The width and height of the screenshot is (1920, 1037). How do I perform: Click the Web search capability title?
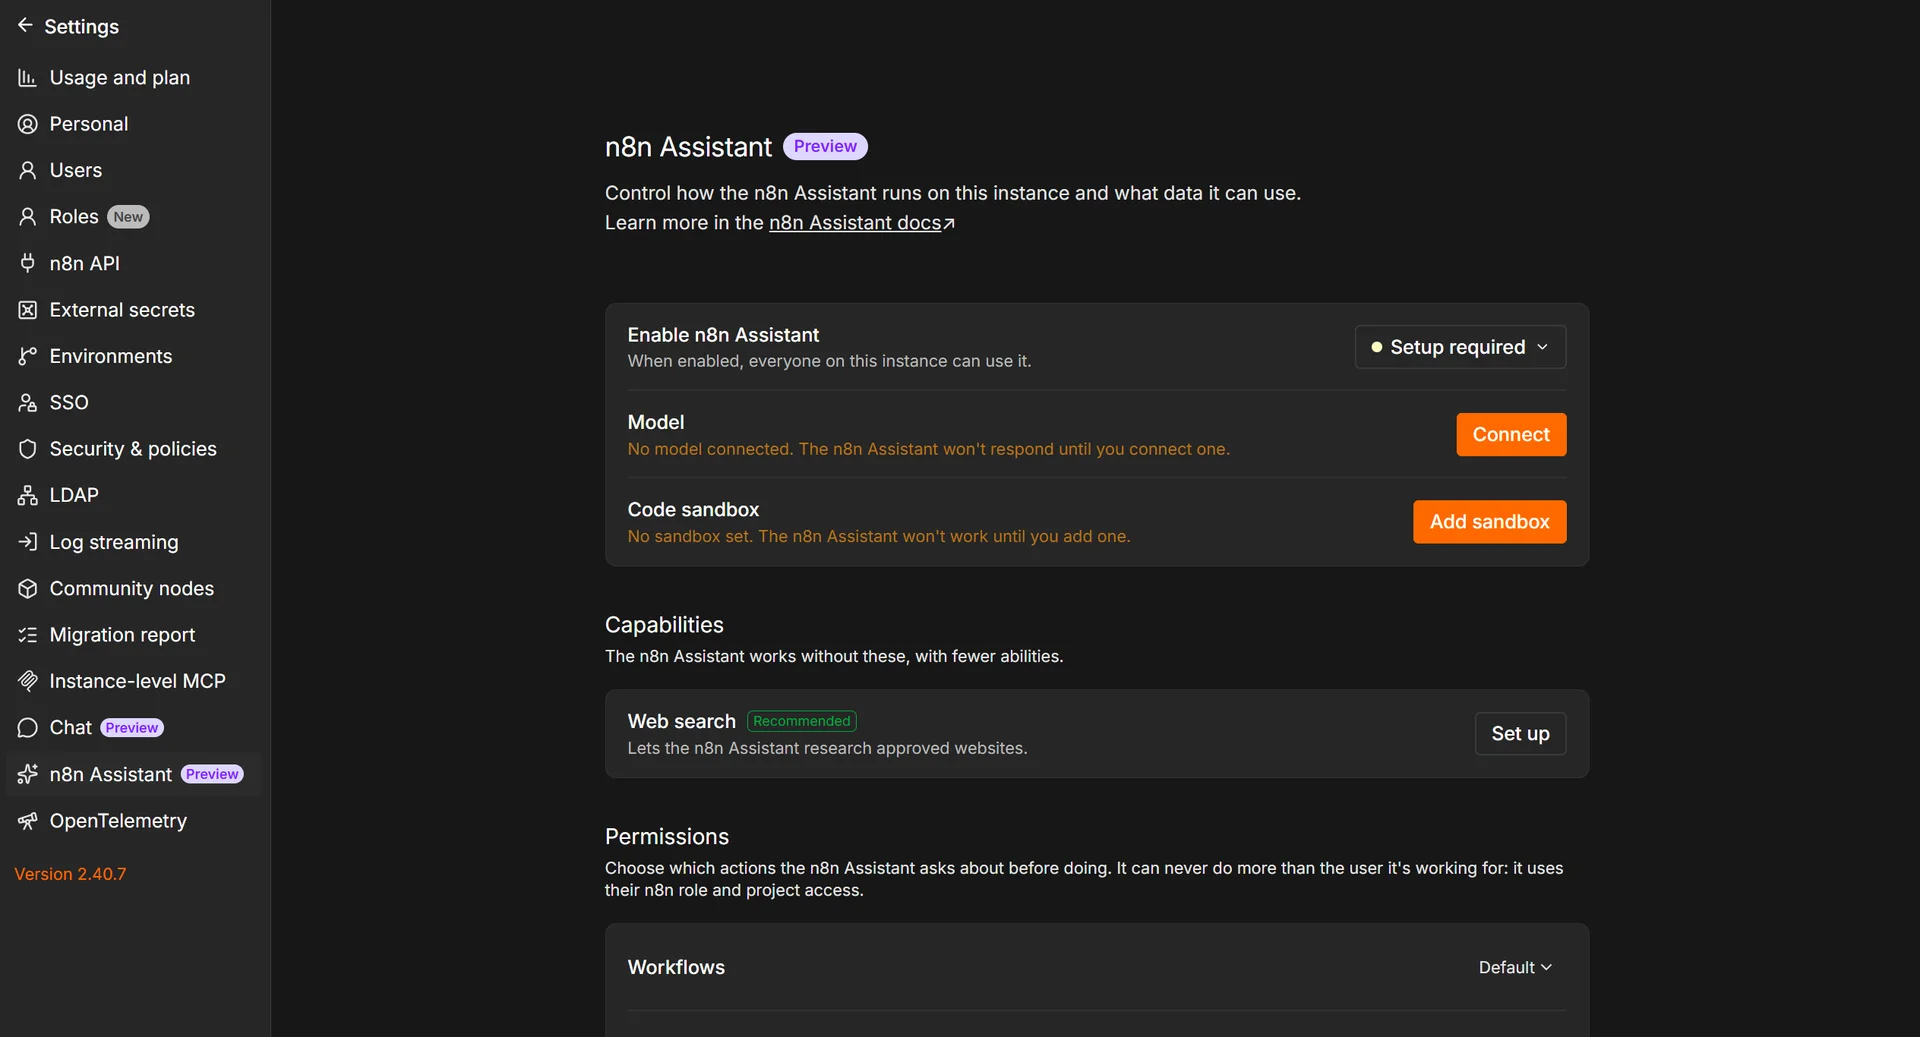[x=681, y=721]
